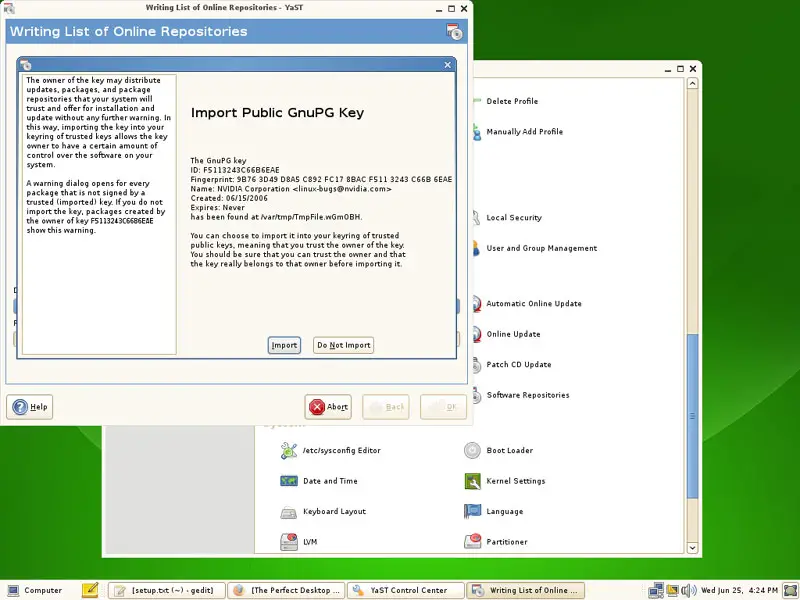Switch to The Perfect Desktop browser window

point(286,590)
